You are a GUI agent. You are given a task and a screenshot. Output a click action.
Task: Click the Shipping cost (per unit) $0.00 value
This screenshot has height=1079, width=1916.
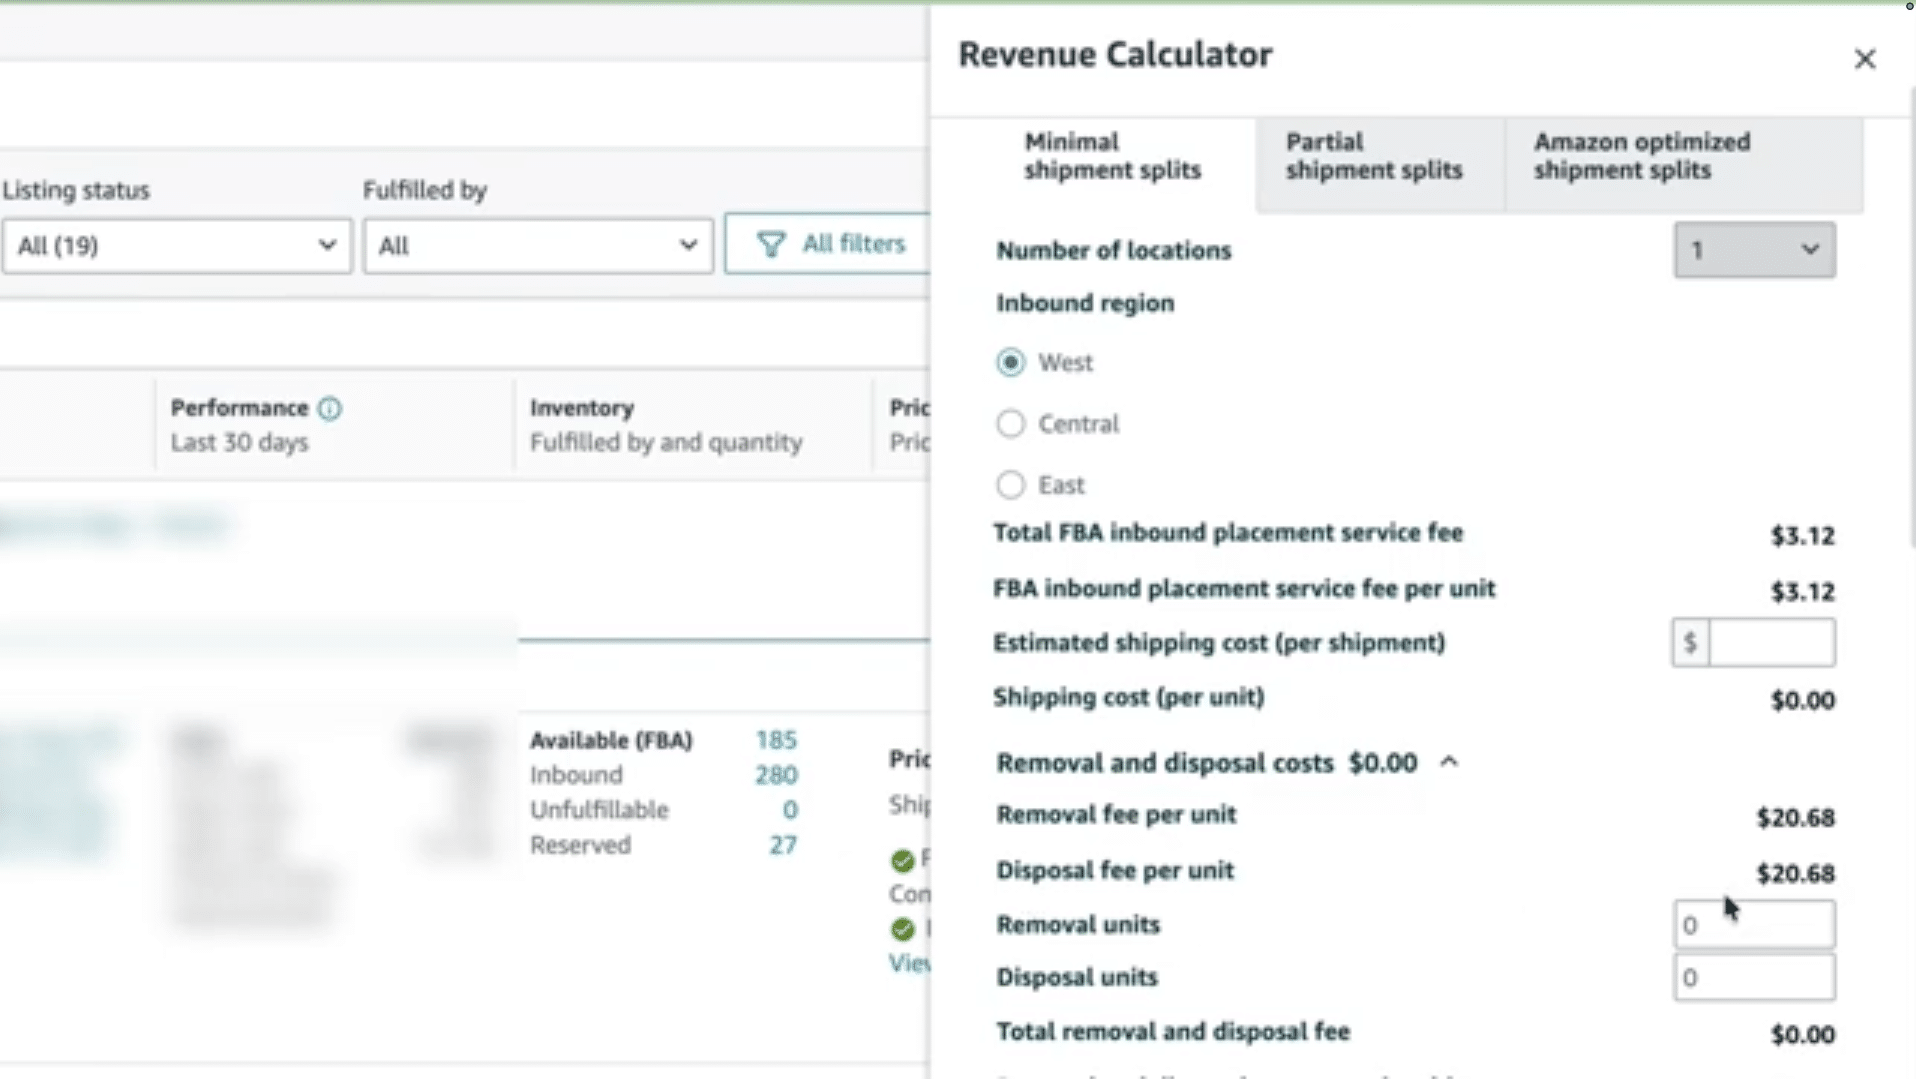coord(1802,700)
